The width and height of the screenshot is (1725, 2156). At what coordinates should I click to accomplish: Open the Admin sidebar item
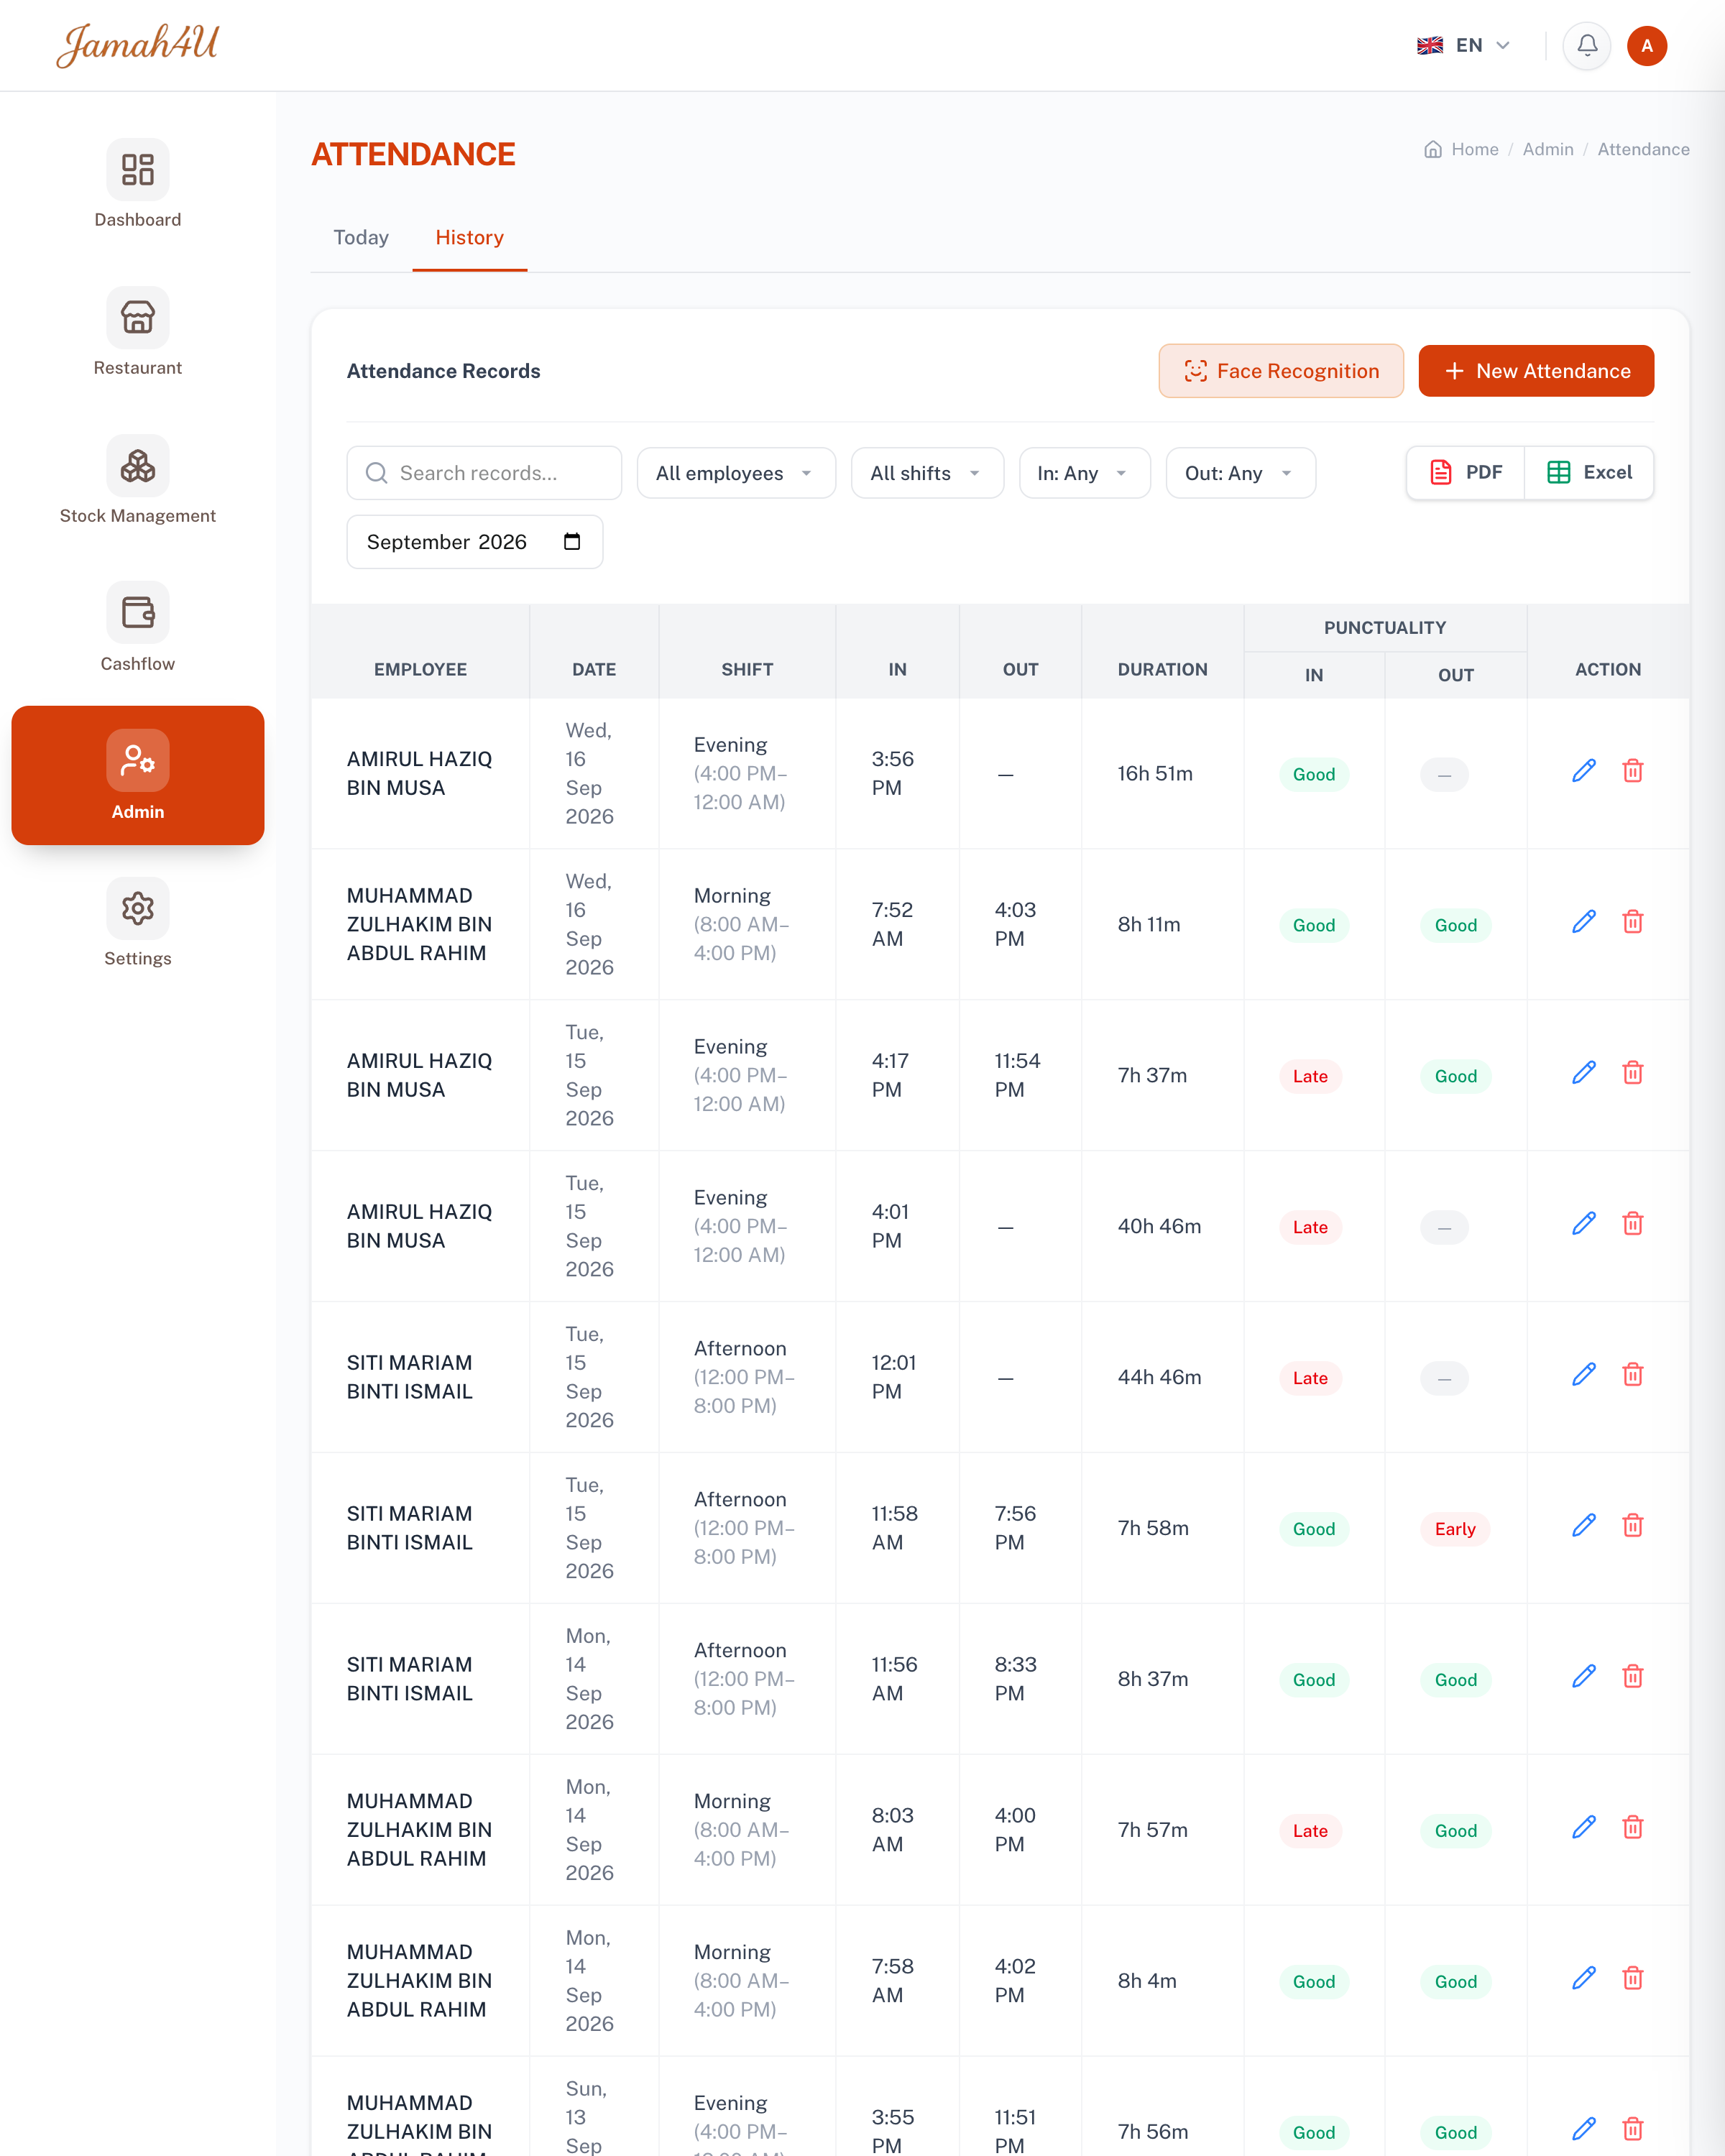tap(138, 775)
